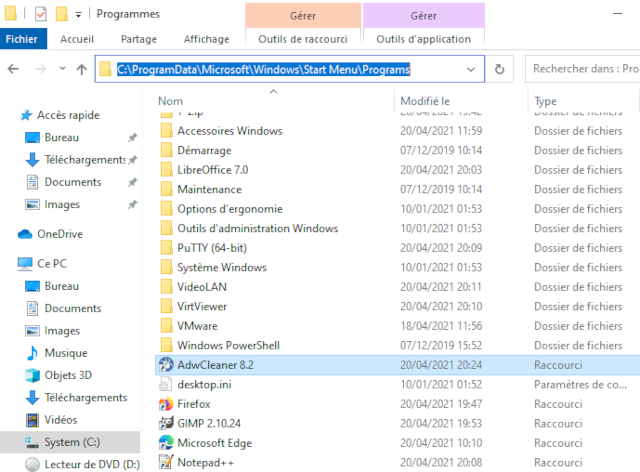Switch to the Accueil tab

(x=77, y=39)
